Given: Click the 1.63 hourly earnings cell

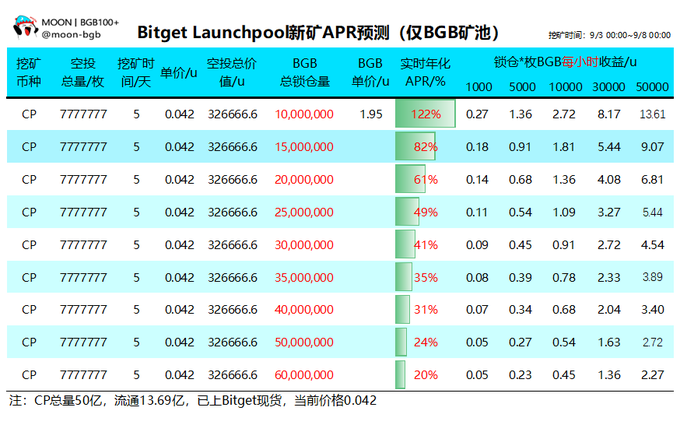Looking at the screenshot, I should [609, 342].
